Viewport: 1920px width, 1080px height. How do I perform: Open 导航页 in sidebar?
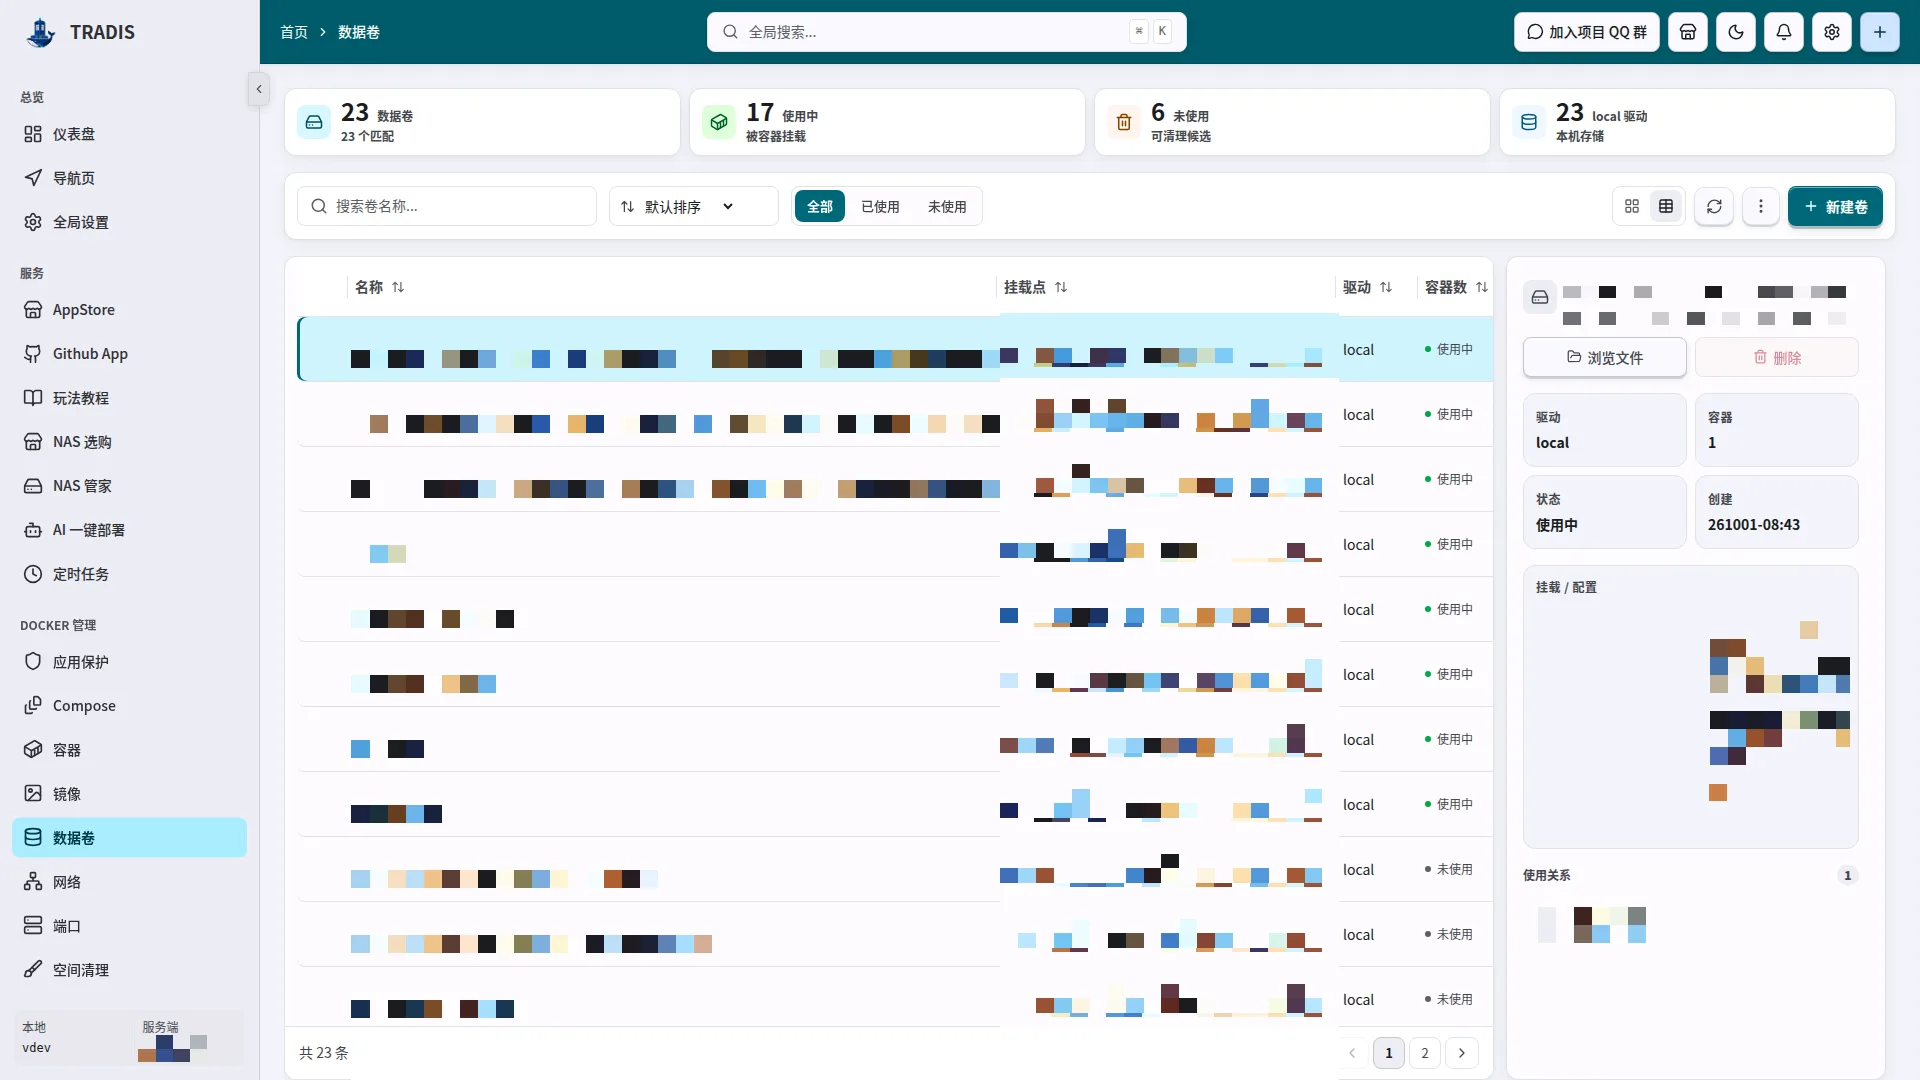pos(129,178)
